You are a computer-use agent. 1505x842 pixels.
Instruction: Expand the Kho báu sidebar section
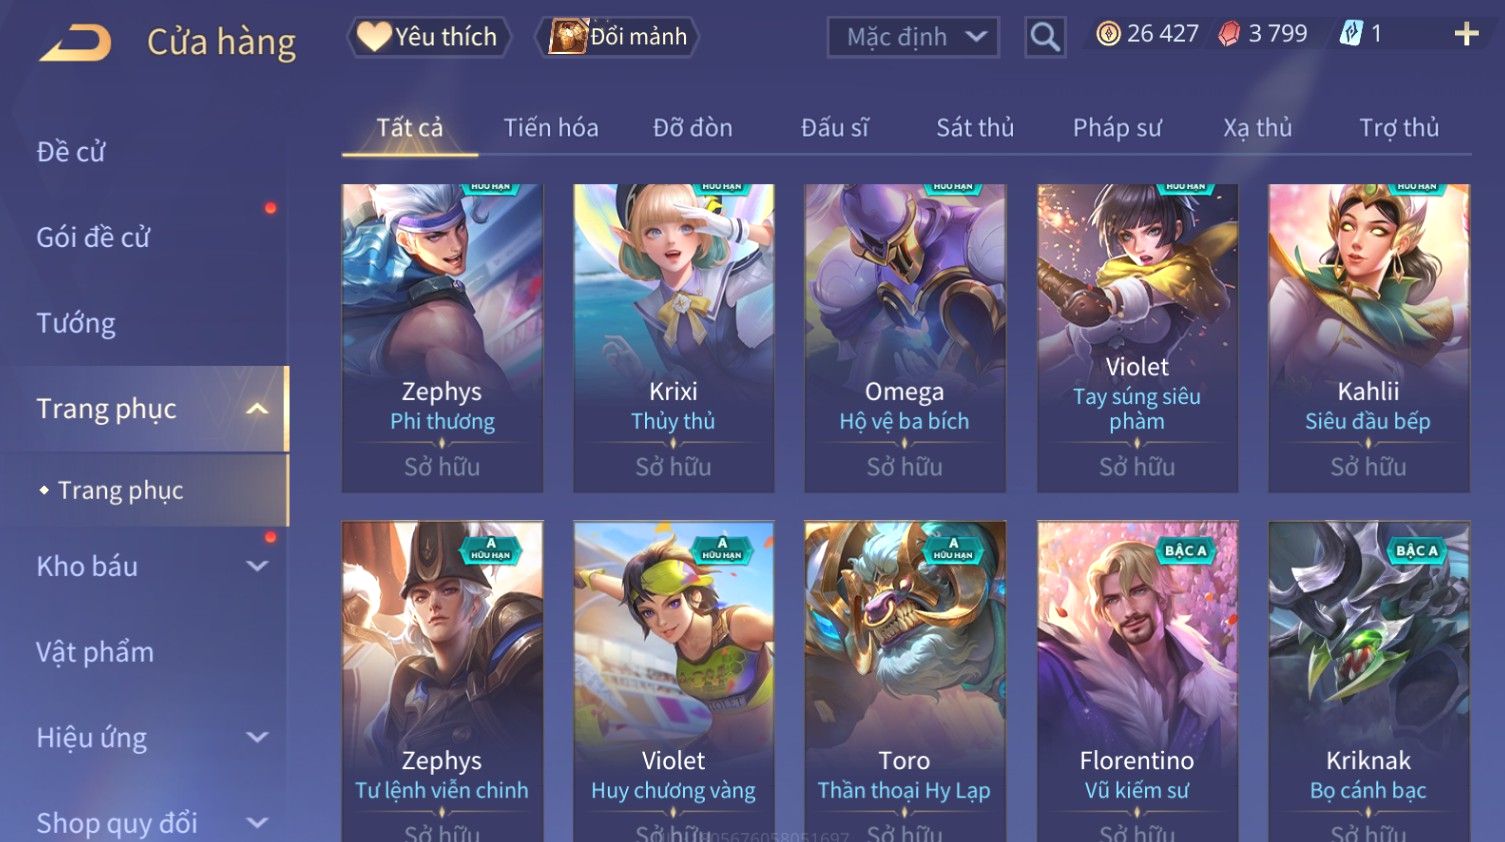257,566
